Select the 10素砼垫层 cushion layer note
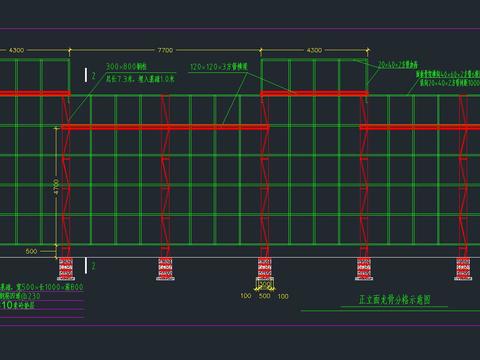Viewport: 480px width, 360px height. 17,305
